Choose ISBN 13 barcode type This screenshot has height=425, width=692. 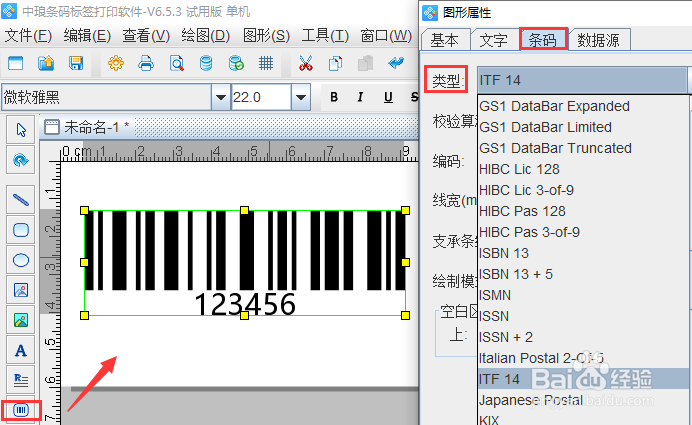point(583,253)
